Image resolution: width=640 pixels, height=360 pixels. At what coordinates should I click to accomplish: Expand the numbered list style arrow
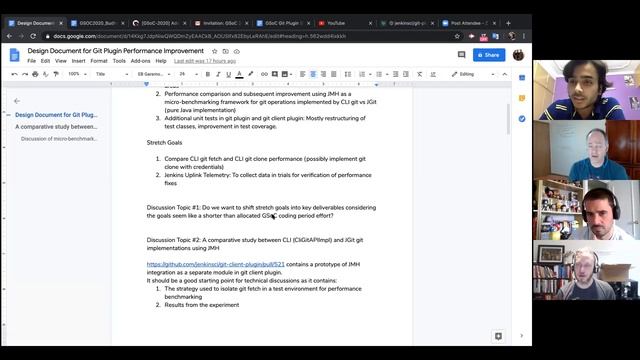click(x=370, y=74)
